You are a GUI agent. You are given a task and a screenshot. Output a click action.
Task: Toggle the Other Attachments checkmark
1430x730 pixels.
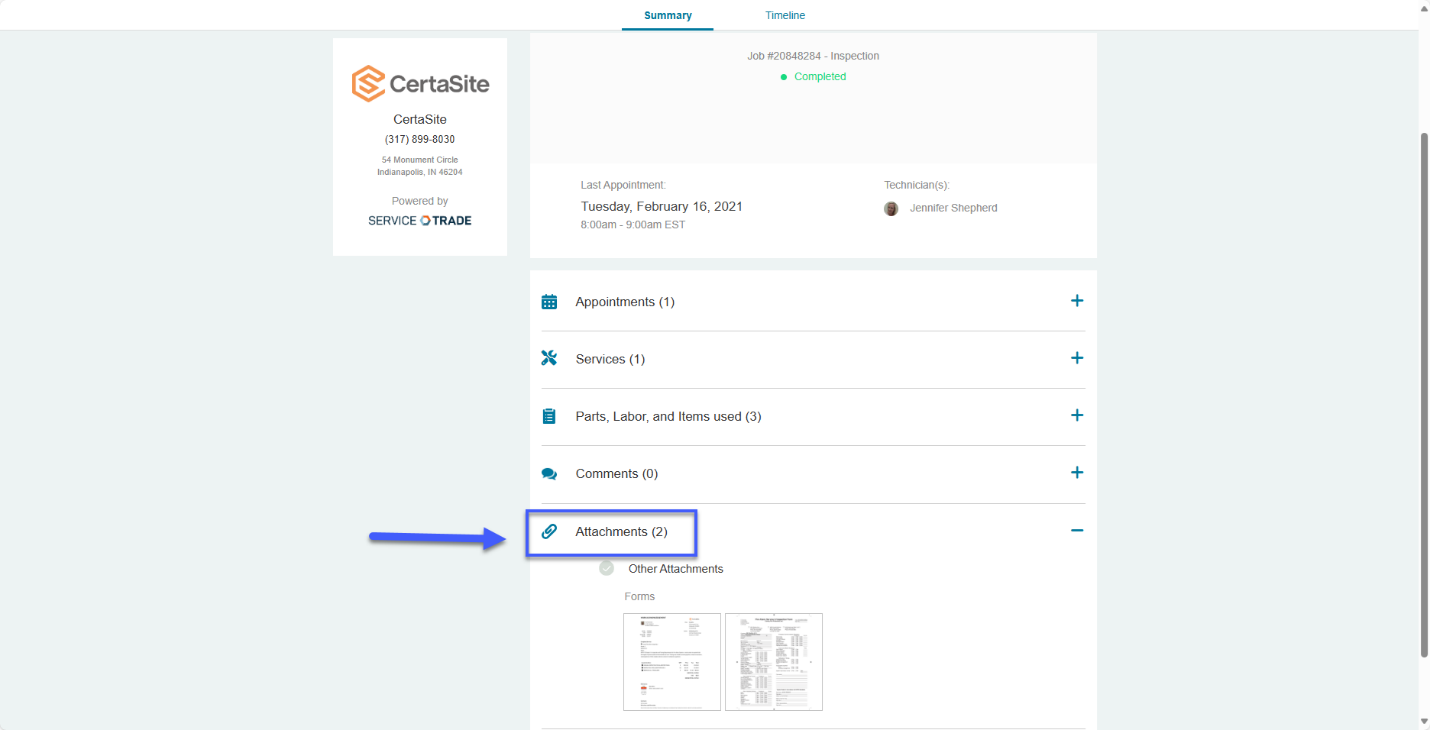(606, 567)
